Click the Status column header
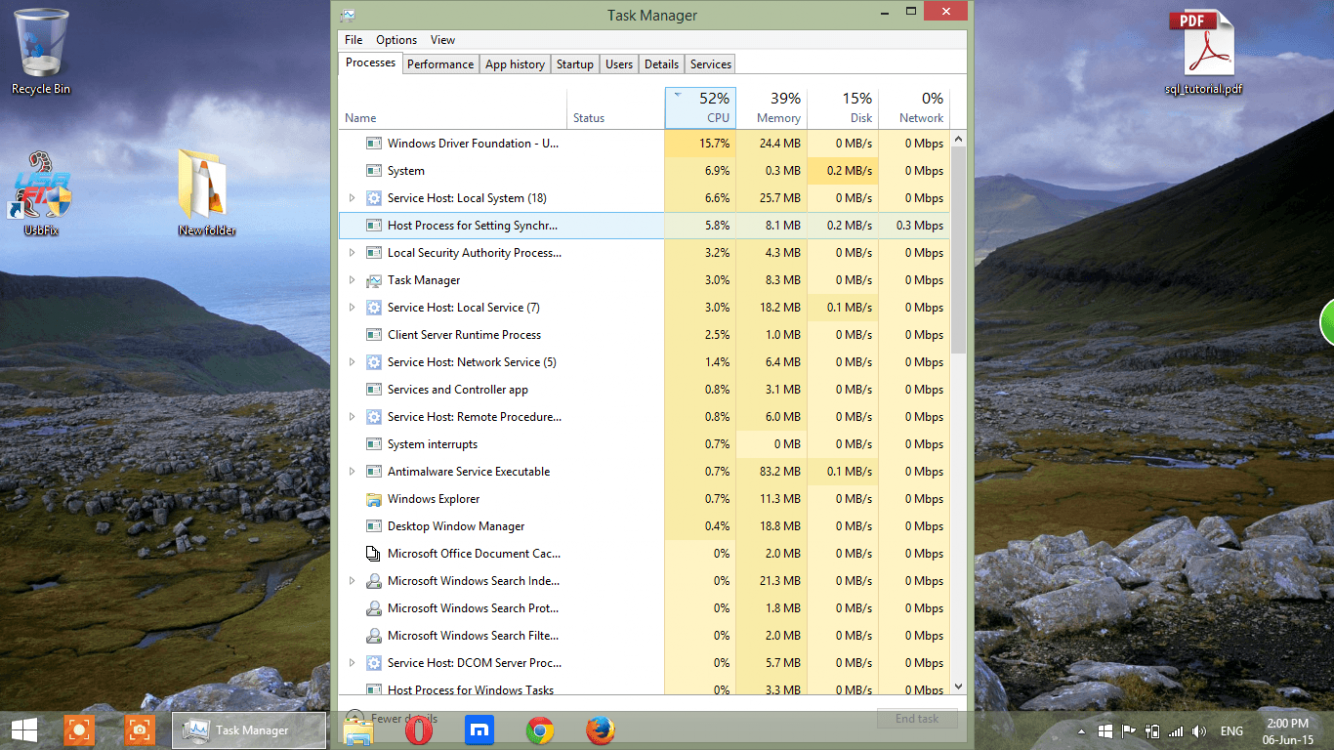 pos(616,108)
